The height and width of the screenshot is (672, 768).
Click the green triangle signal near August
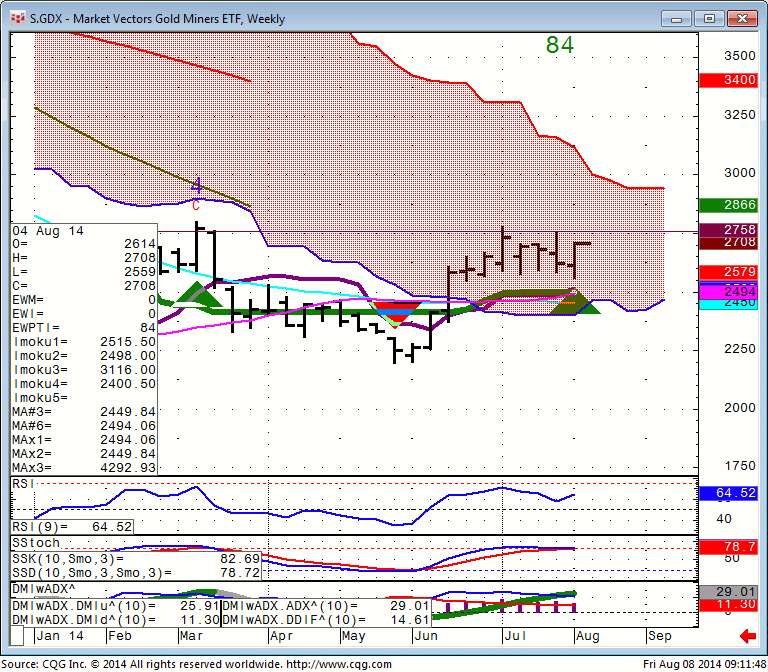[x=574, y=302]
